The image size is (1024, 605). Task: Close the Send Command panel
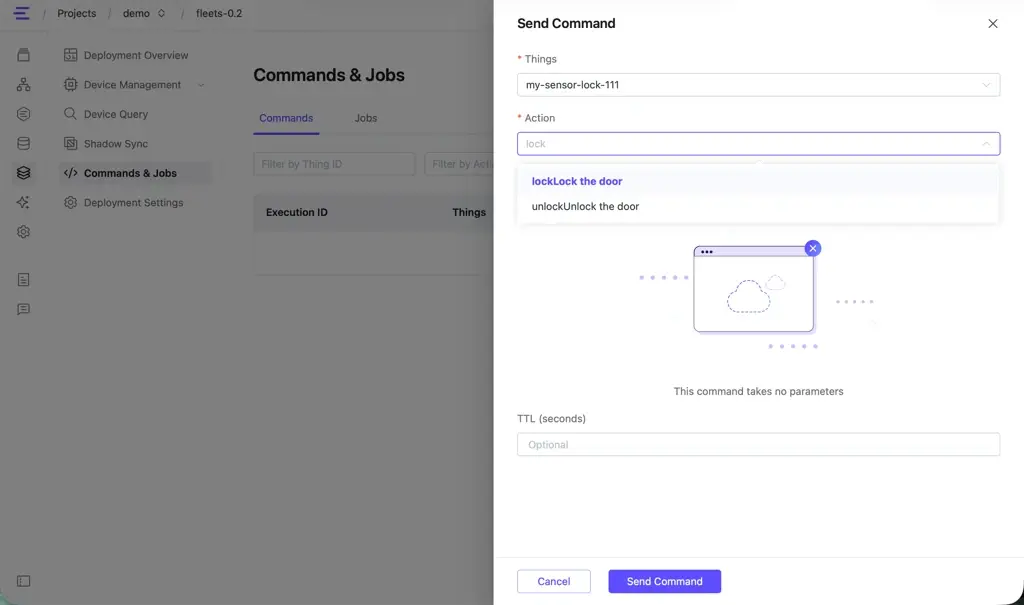(x=993, y=24)
